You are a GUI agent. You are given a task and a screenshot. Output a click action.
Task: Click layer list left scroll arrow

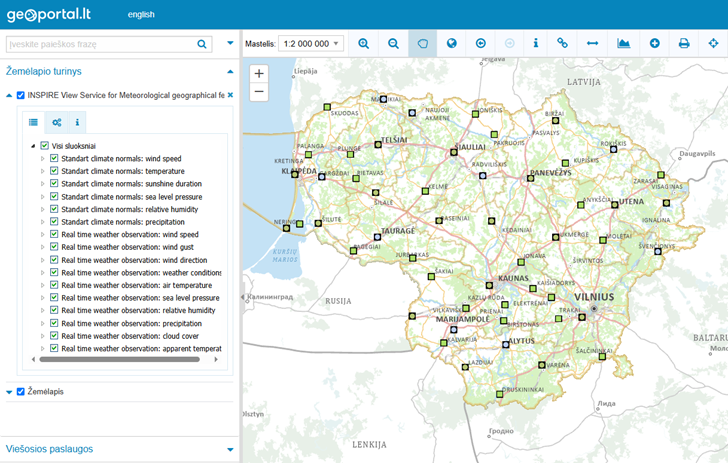(x=33, y=359)
